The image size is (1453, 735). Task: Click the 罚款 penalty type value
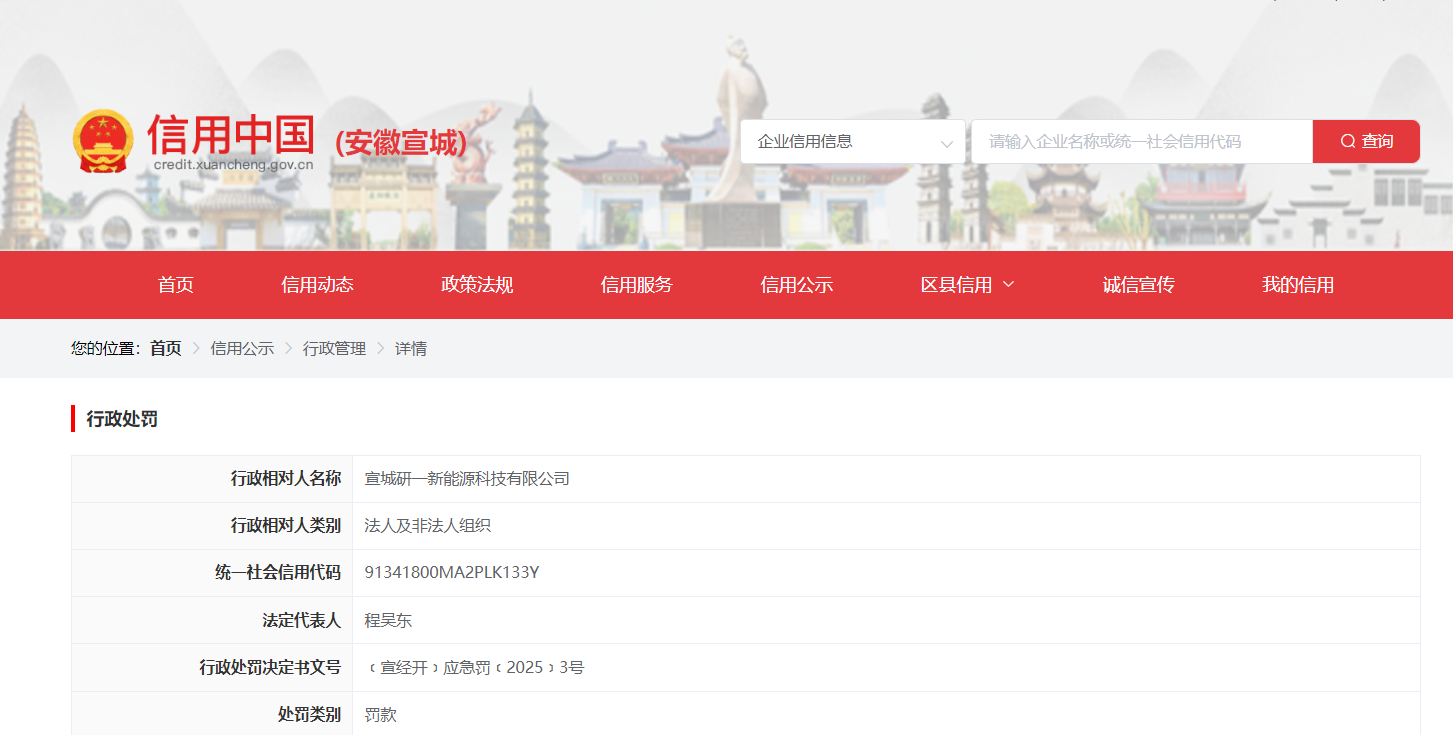(380, 714)
